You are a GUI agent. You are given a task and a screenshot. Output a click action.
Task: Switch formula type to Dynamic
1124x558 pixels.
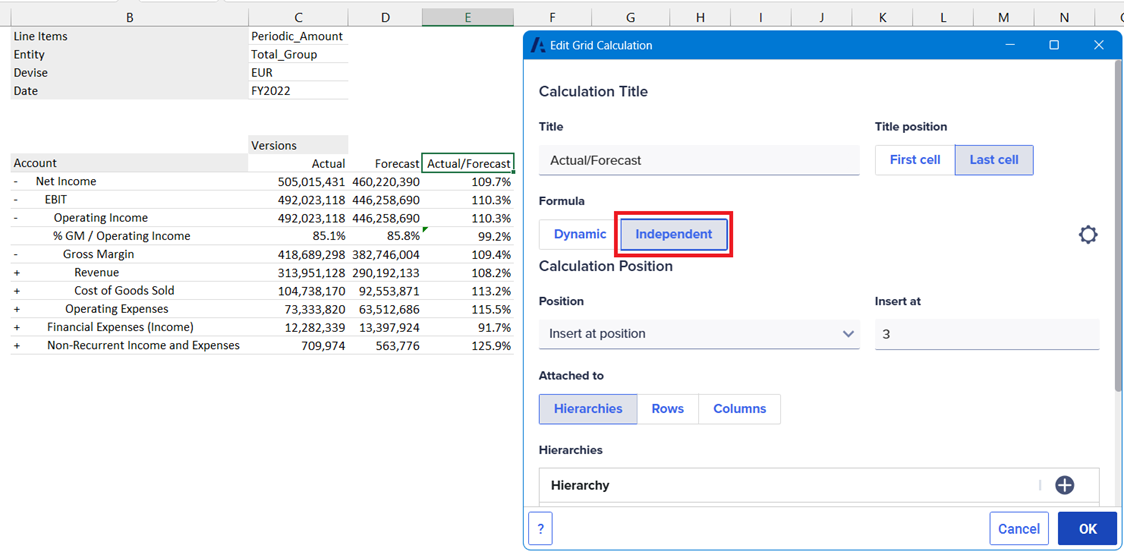click(579, 234)
